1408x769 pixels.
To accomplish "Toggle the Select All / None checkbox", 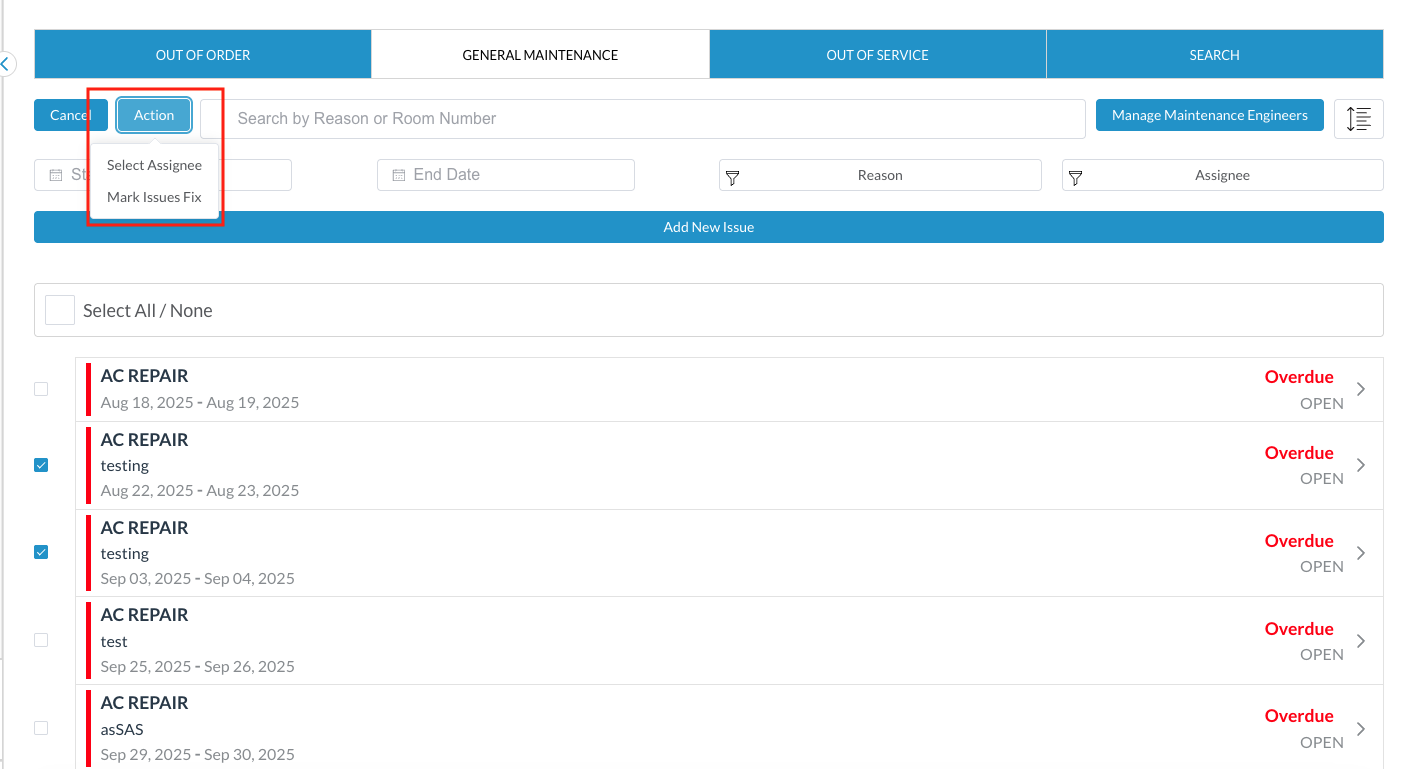I will (x=59, y=310).
